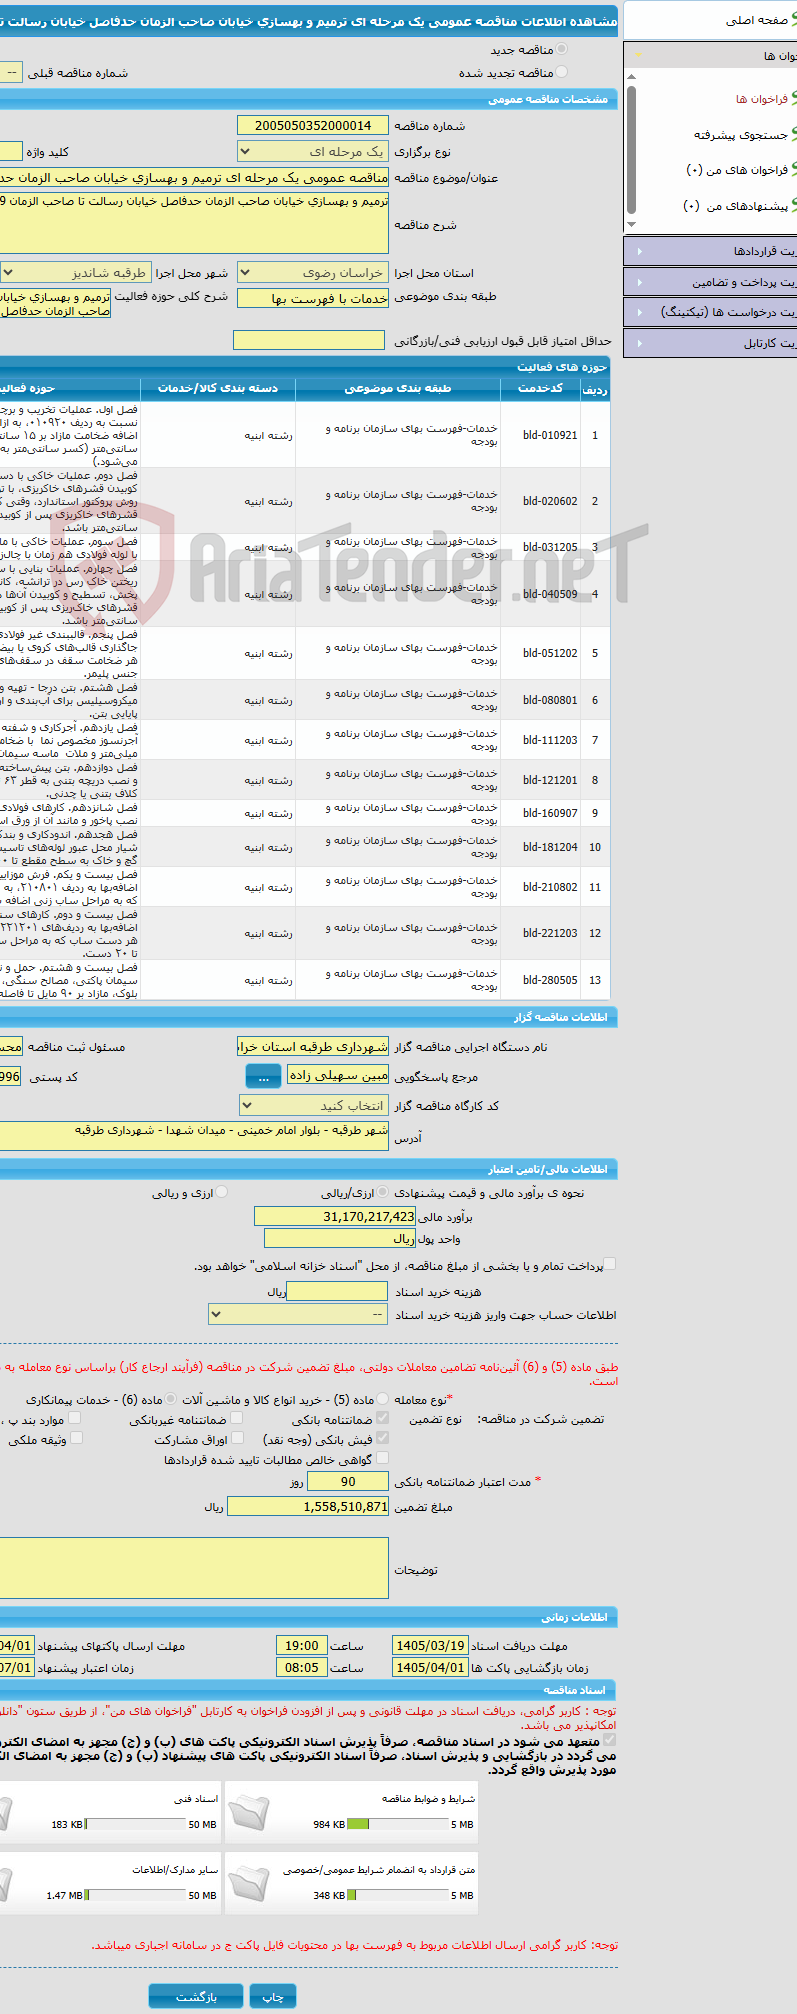Open حساب واریز هزینه خرید اسناد dropdown

point(298,1314)
